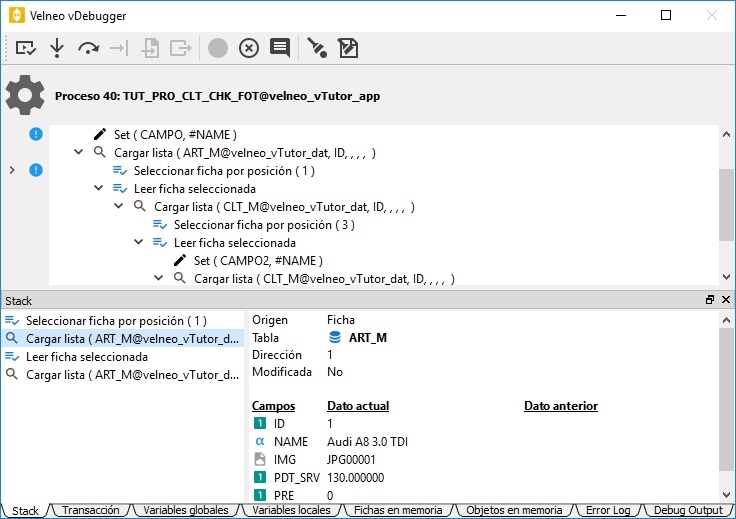The height and width of the screenshot is (519, 736).
Task: Click the first checklist run toolbar icon
Action: coord(26,47)
